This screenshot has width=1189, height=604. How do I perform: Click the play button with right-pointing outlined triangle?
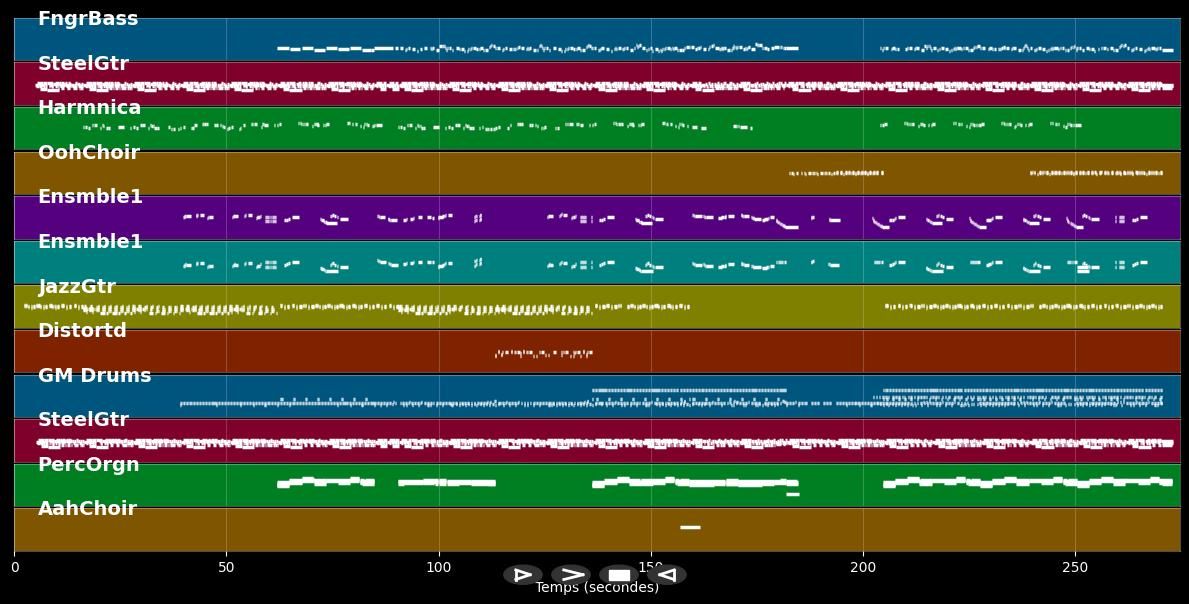(x=522, y=575)
